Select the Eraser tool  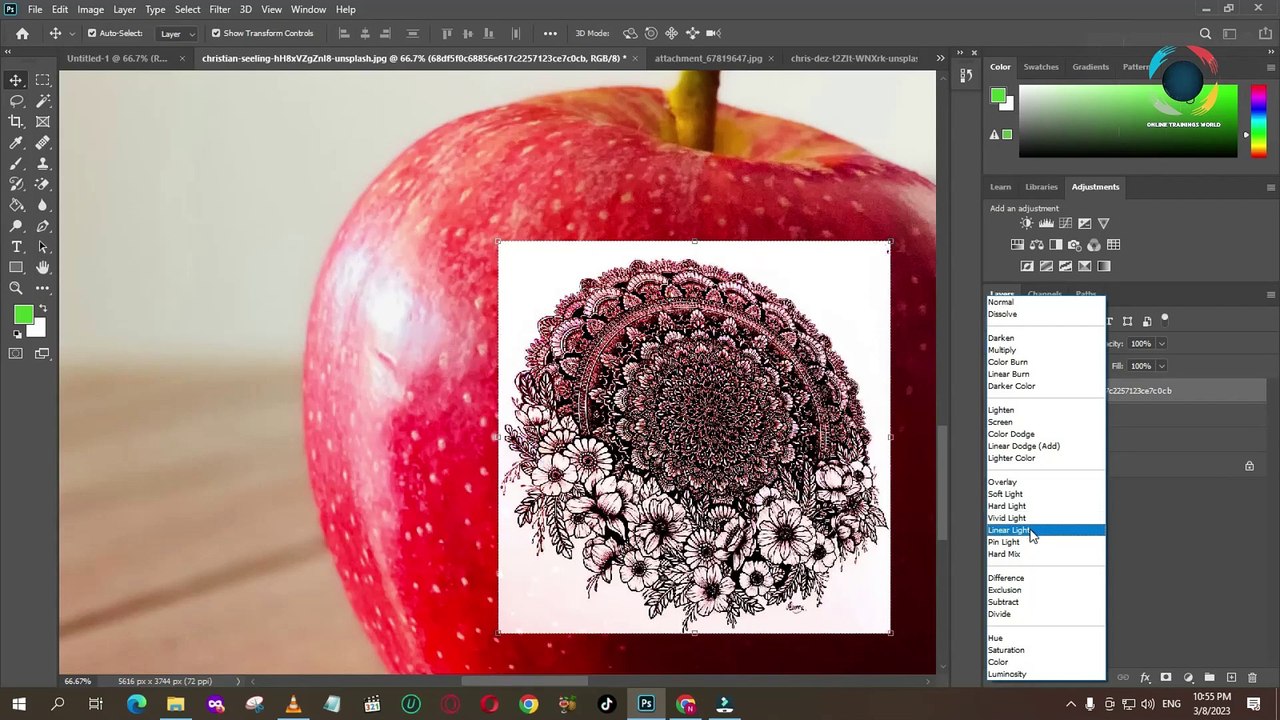pyautogui.click(x=43, y=184)
